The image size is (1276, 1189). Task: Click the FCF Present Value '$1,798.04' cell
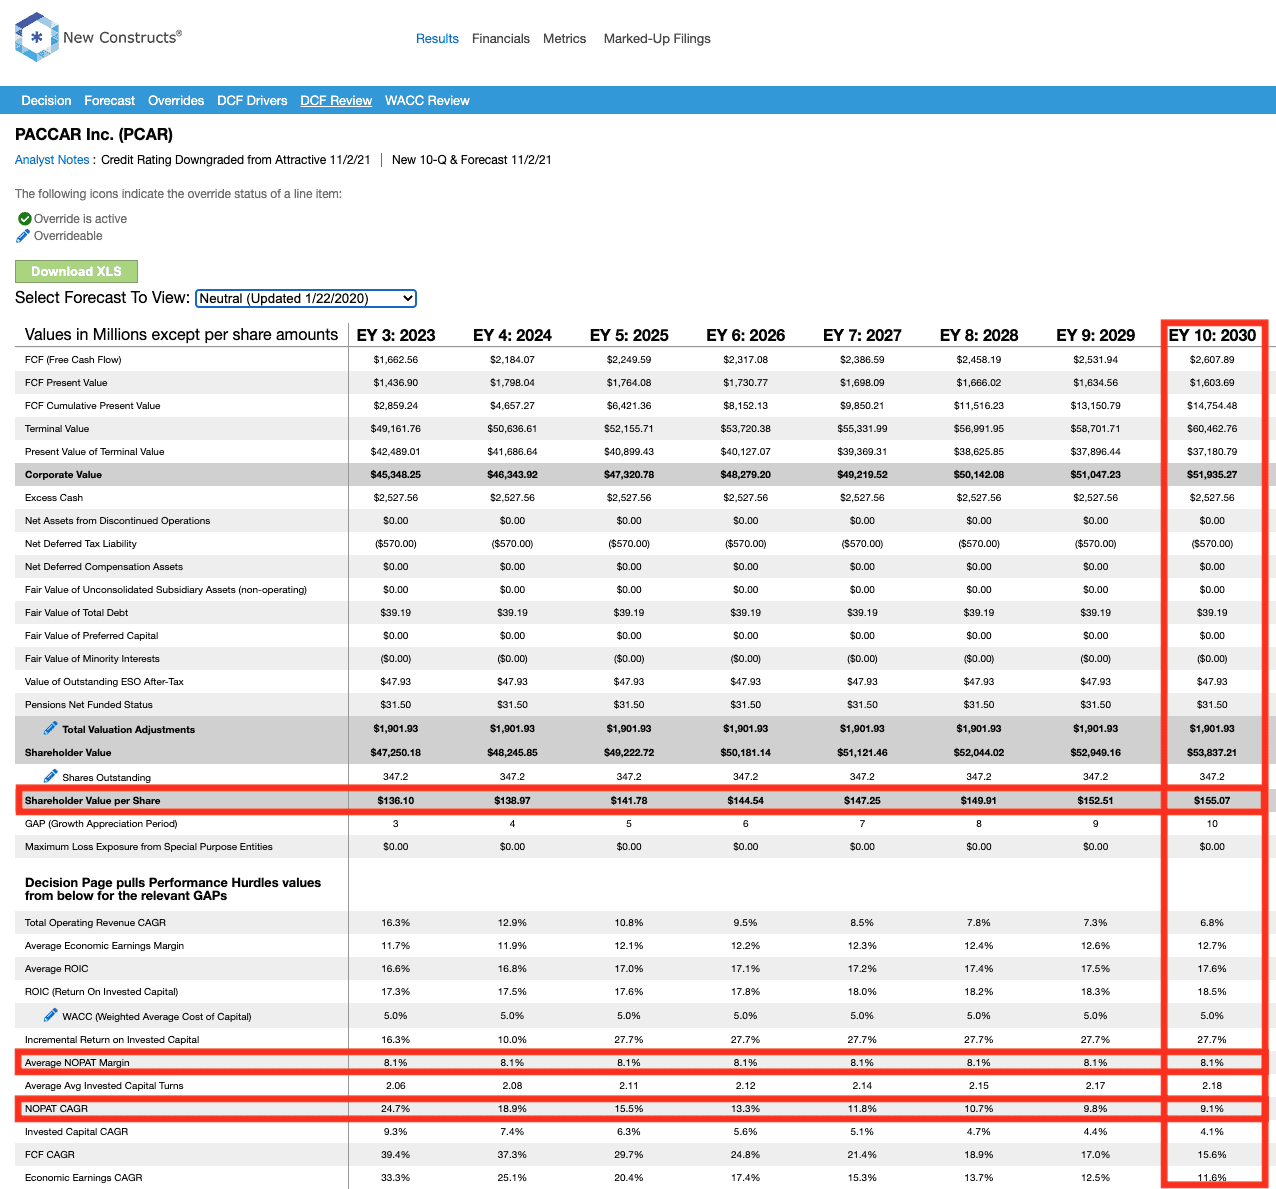pos(512,383)
